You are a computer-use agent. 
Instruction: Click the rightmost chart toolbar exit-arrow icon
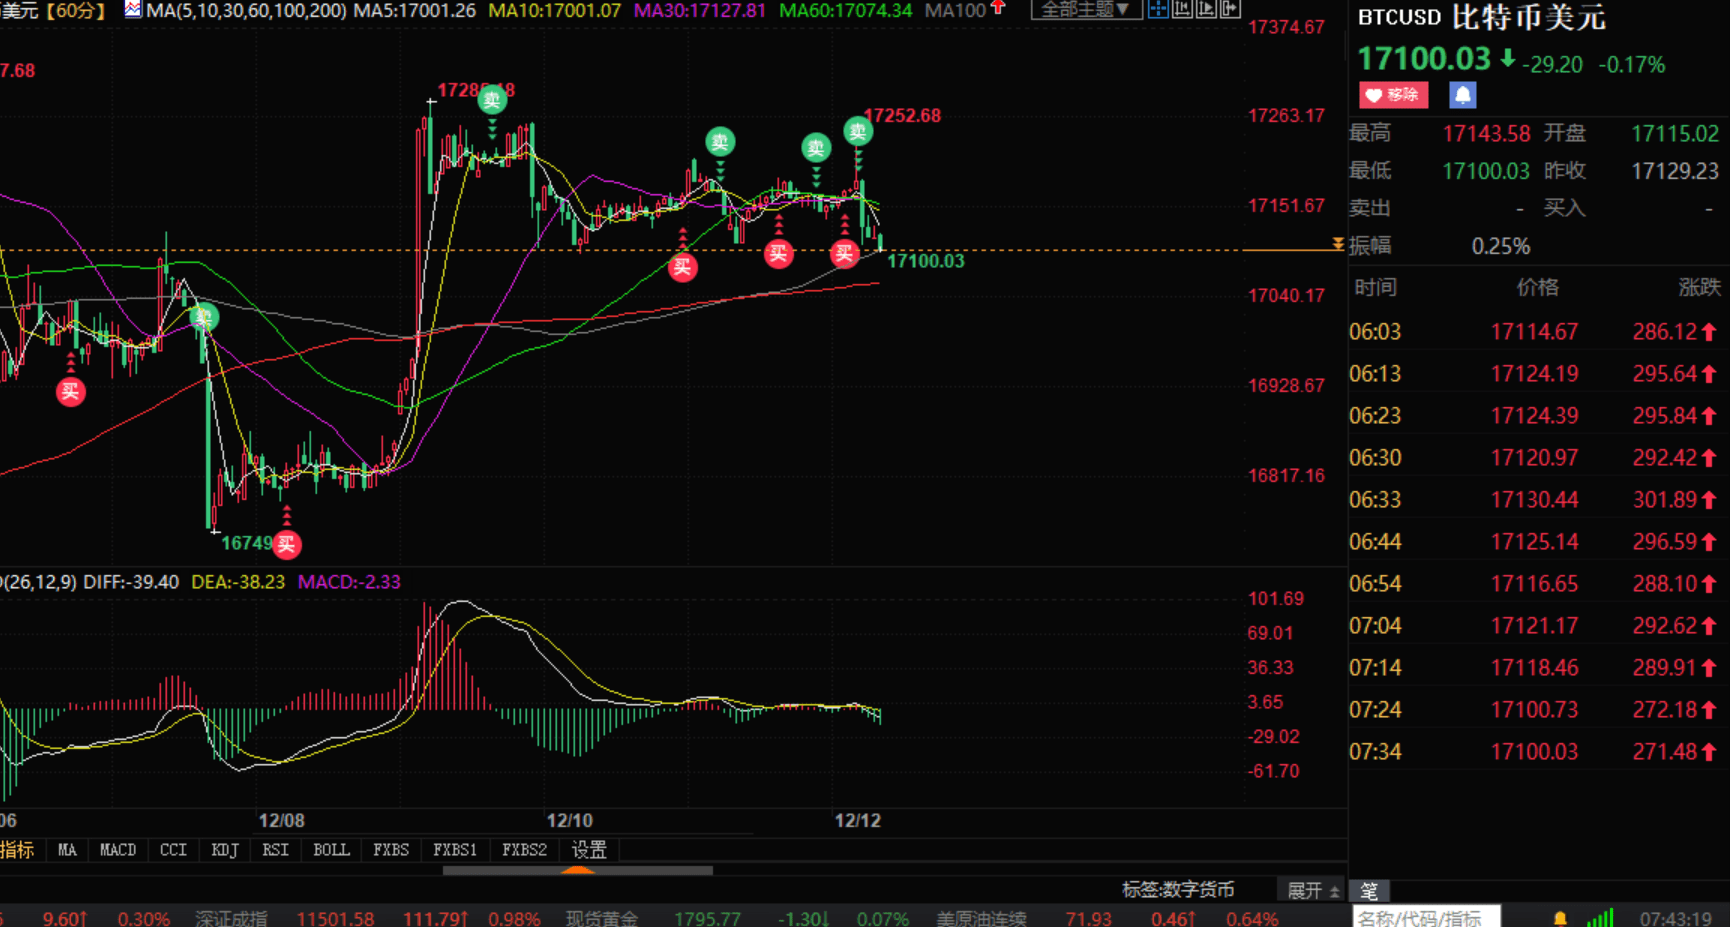[1230, 9]
